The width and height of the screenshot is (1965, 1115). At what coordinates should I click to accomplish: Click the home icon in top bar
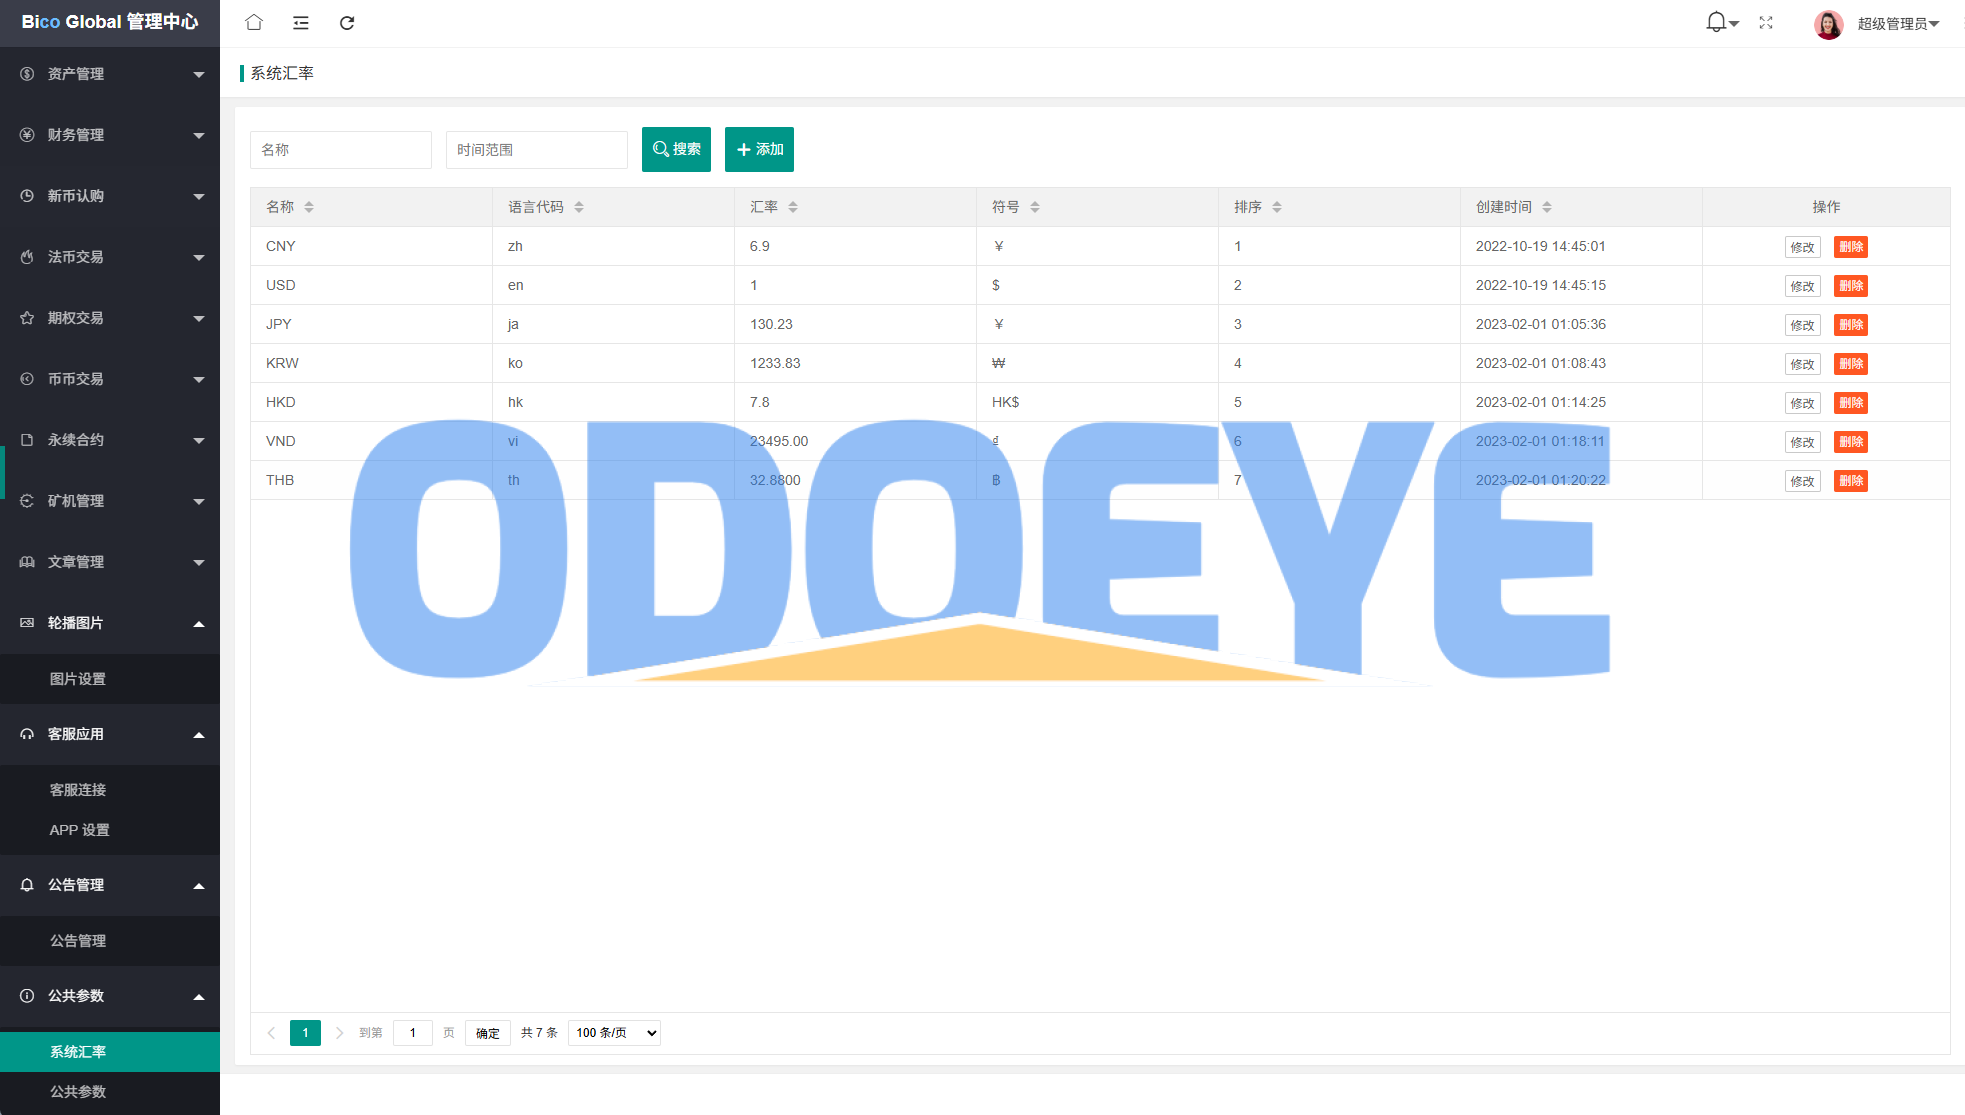254,22
